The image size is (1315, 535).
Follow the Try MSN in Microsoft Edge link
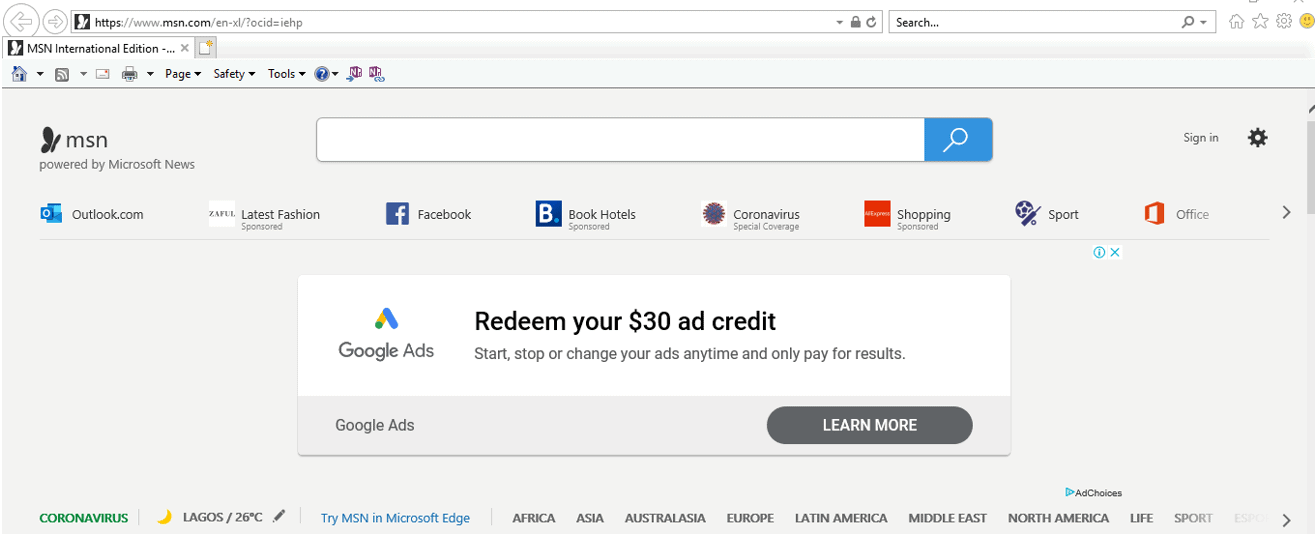[395, 518]
